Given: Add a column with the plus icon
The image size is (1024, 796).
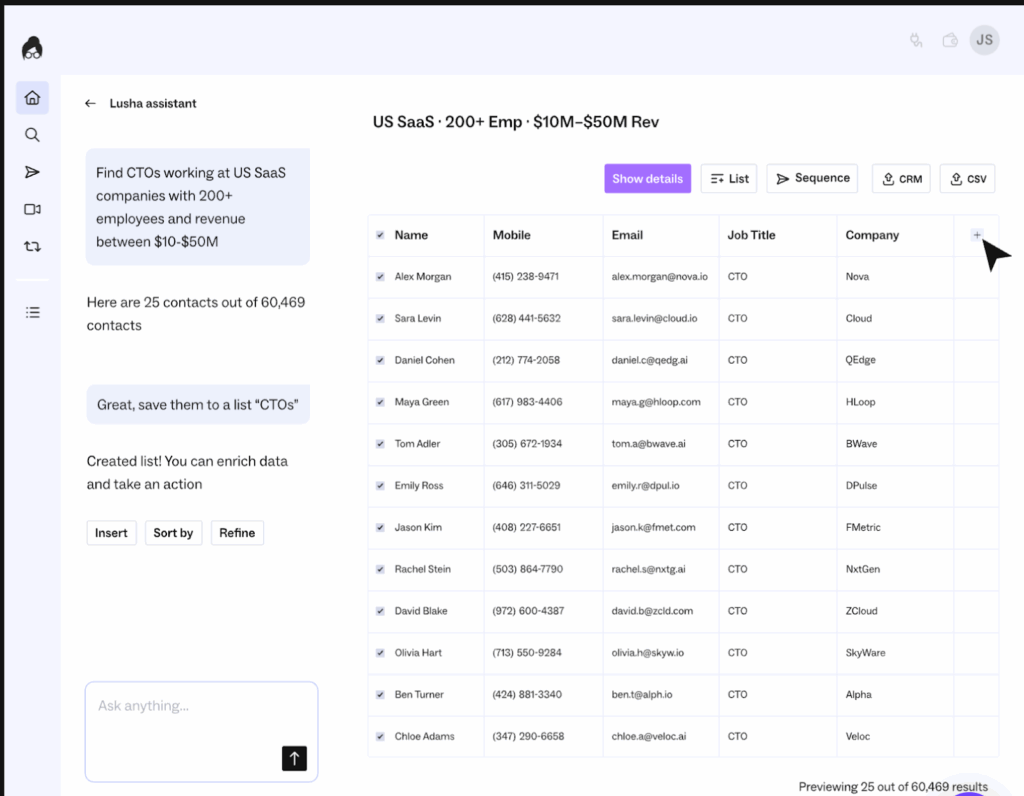Looking at the screenshot, I should (x=977, y=235).
